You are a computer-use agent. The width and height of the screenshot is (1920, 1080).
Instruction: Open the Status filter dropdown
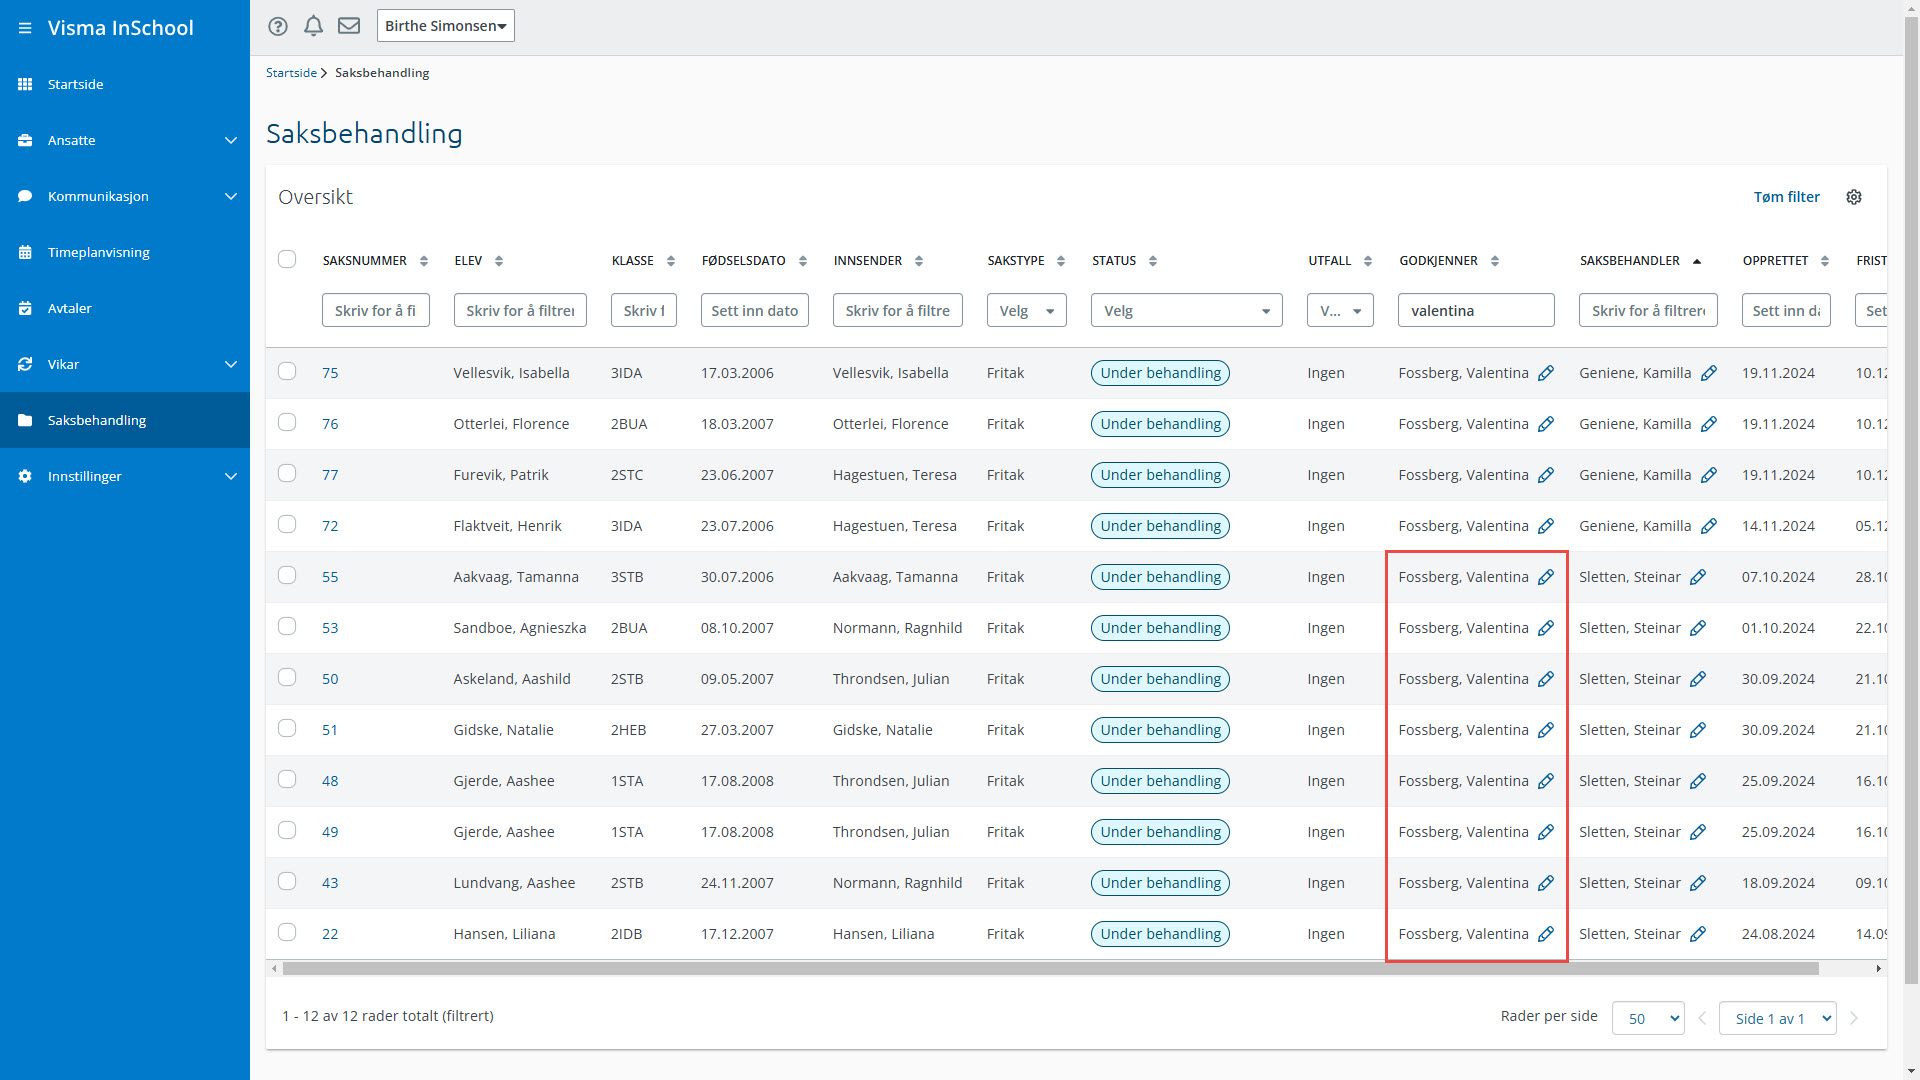1186,311
